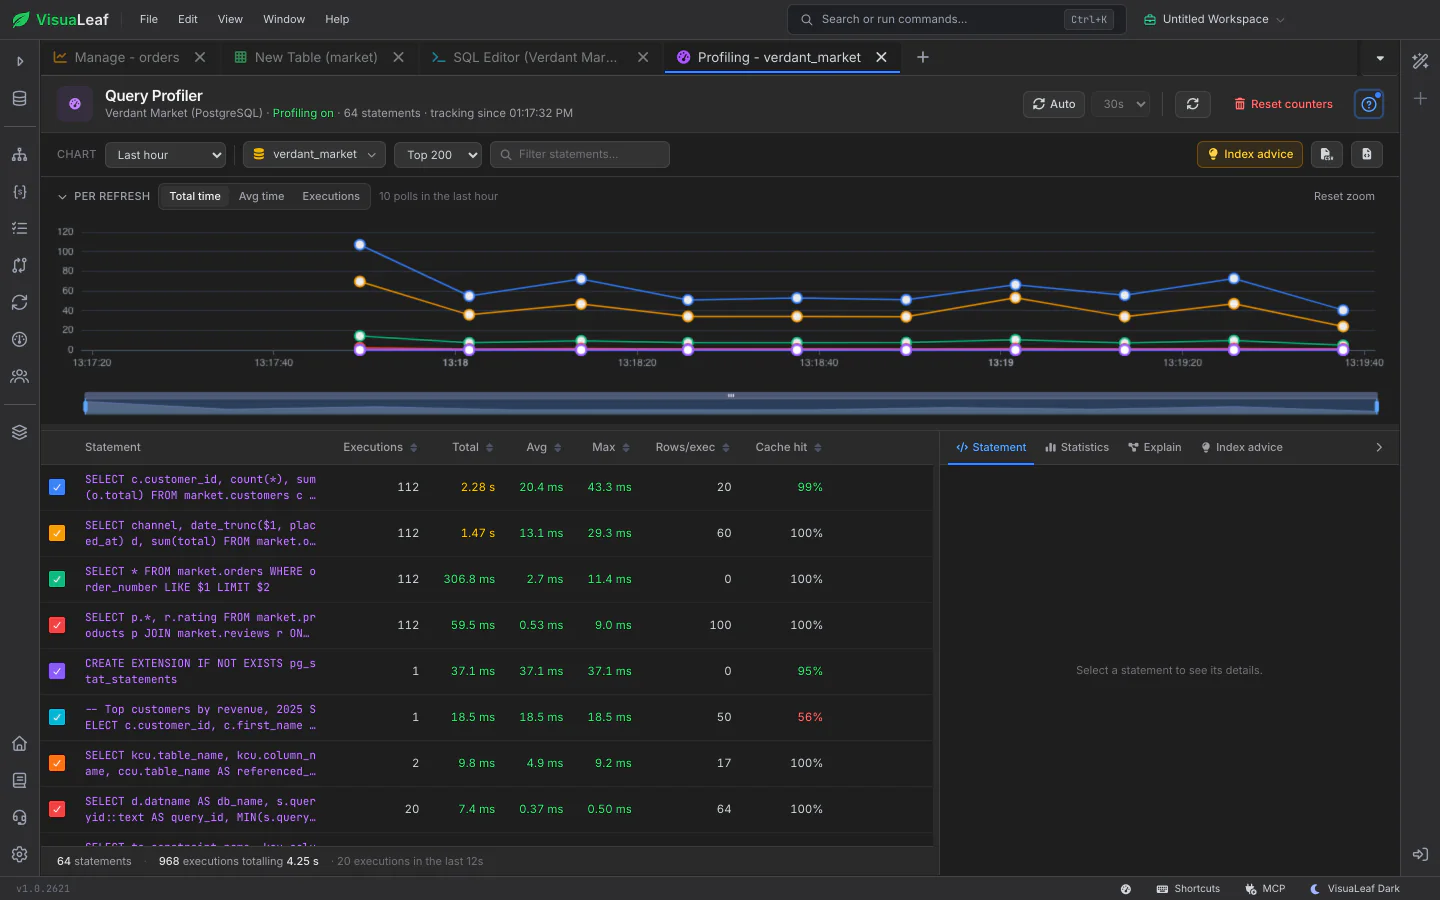The image size is (1440, 900).
Task: Click the Reset counters button
Action: [1283, 104]
